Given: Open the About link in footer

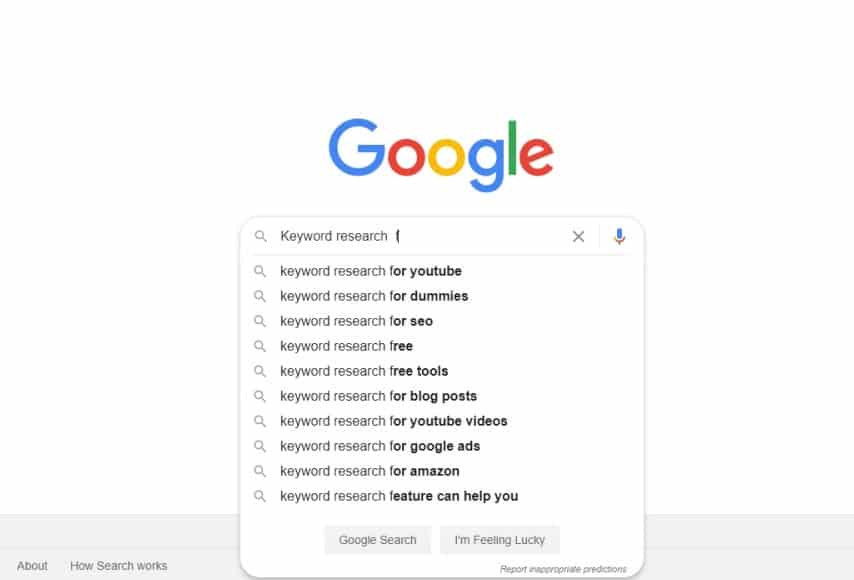Looking at the screenshot, I should 32,566.
